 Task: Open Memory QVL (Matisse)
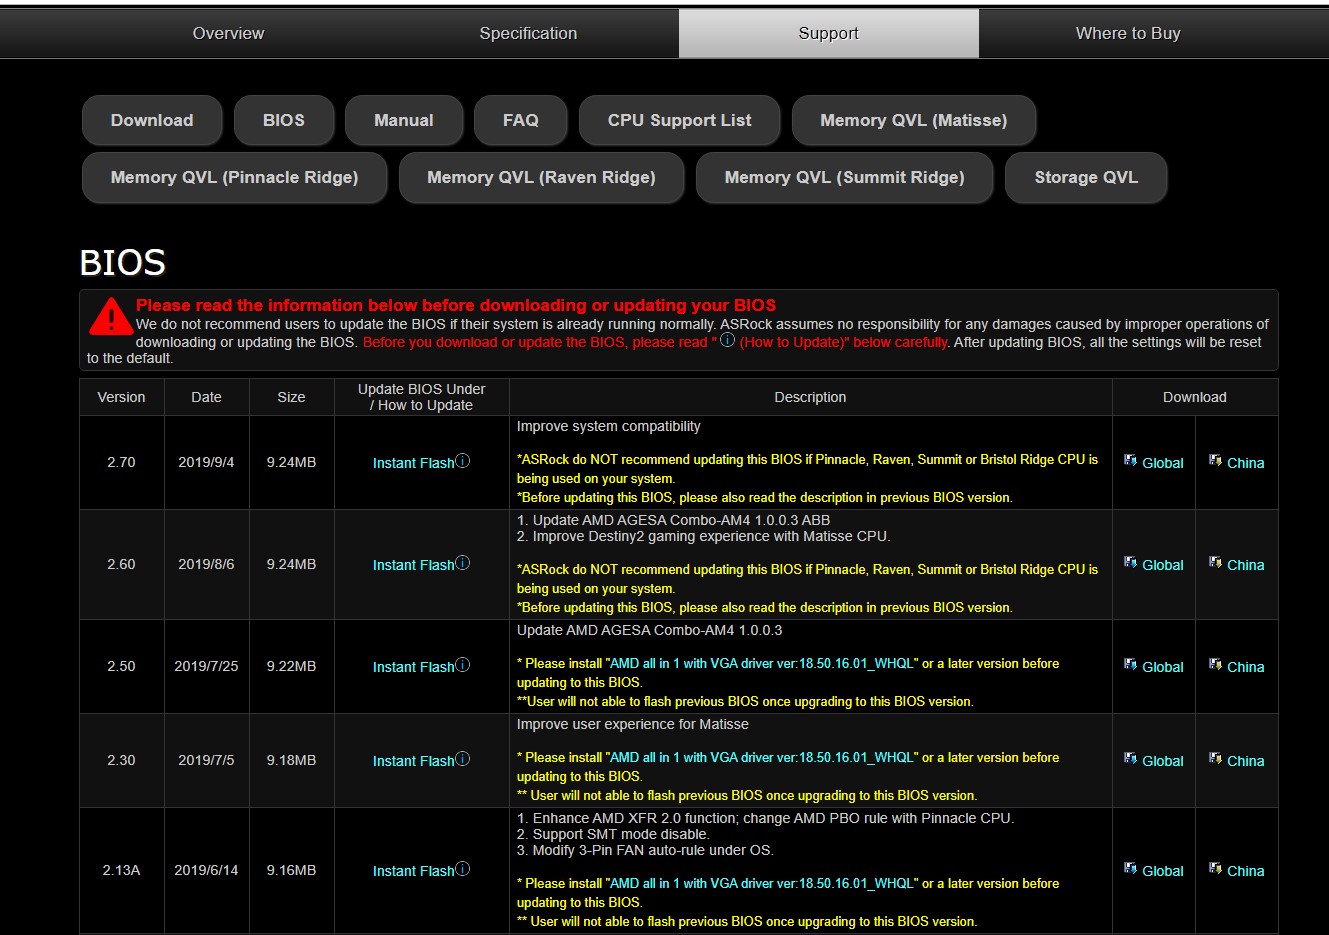pos(914,120)
